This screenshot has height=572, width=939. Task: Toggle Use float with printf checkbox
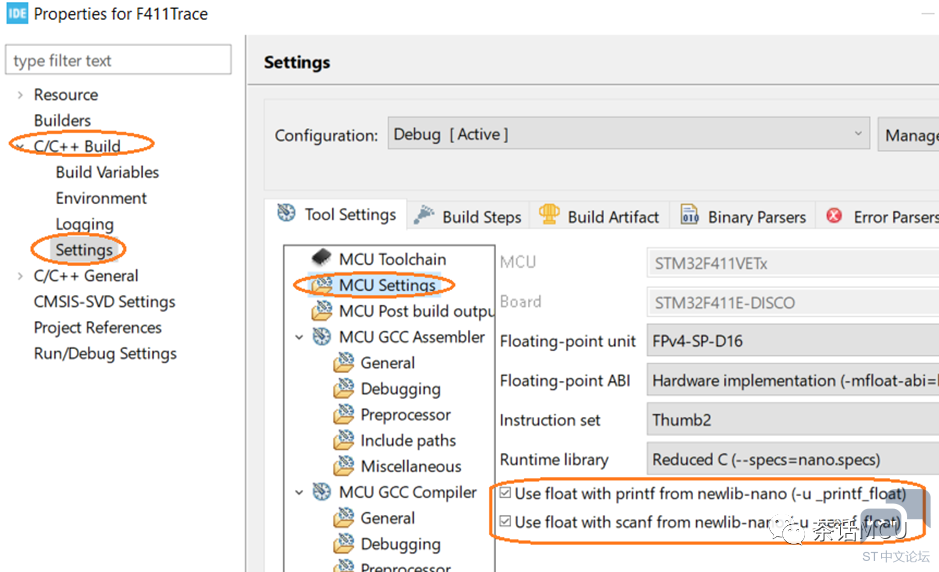tap(505, 492)
